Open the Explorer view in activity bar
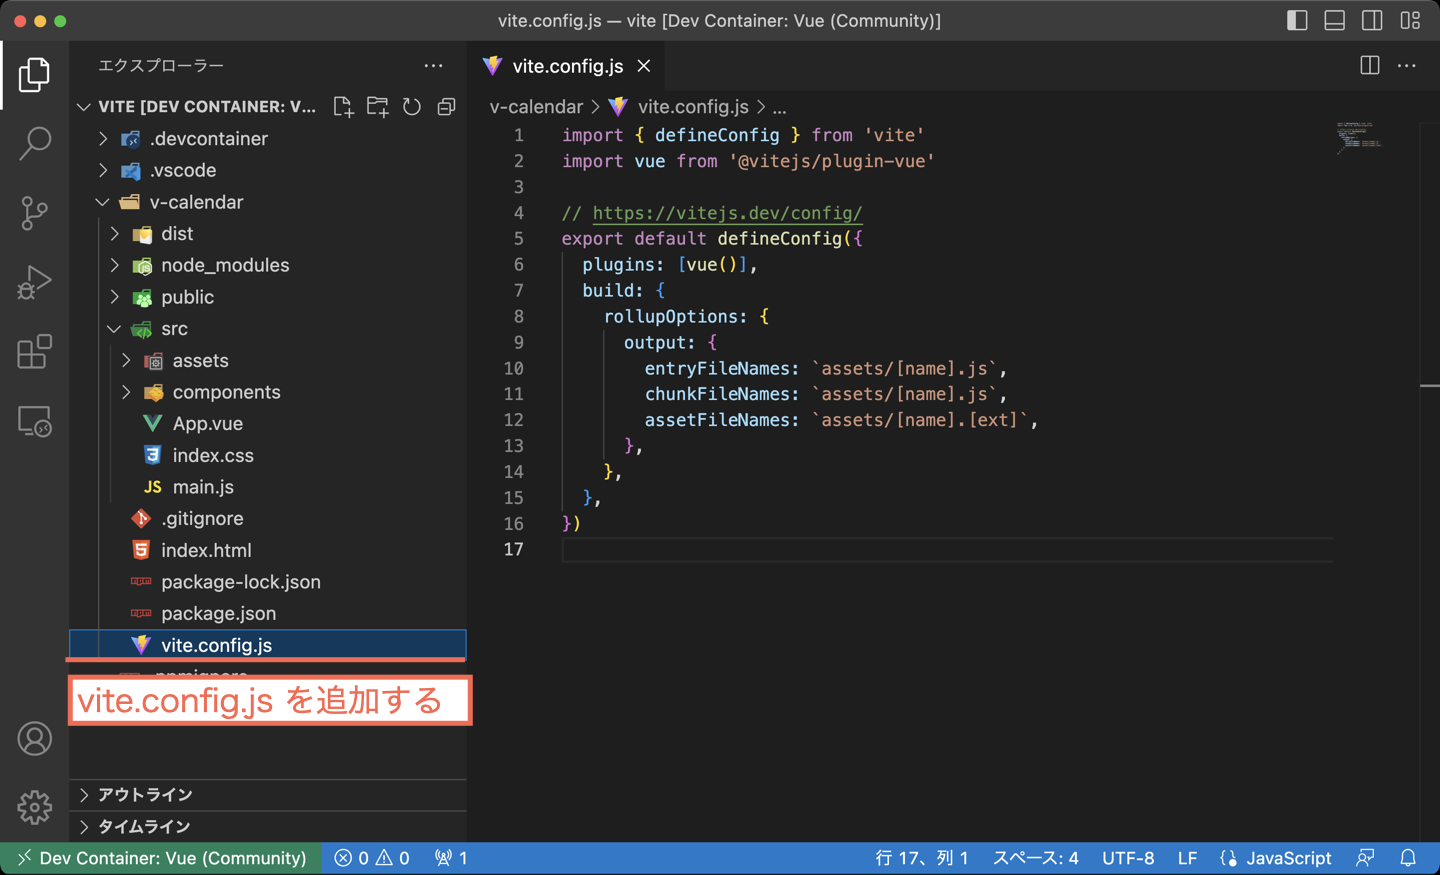The image size is (1440, 875). coord(34,75)
